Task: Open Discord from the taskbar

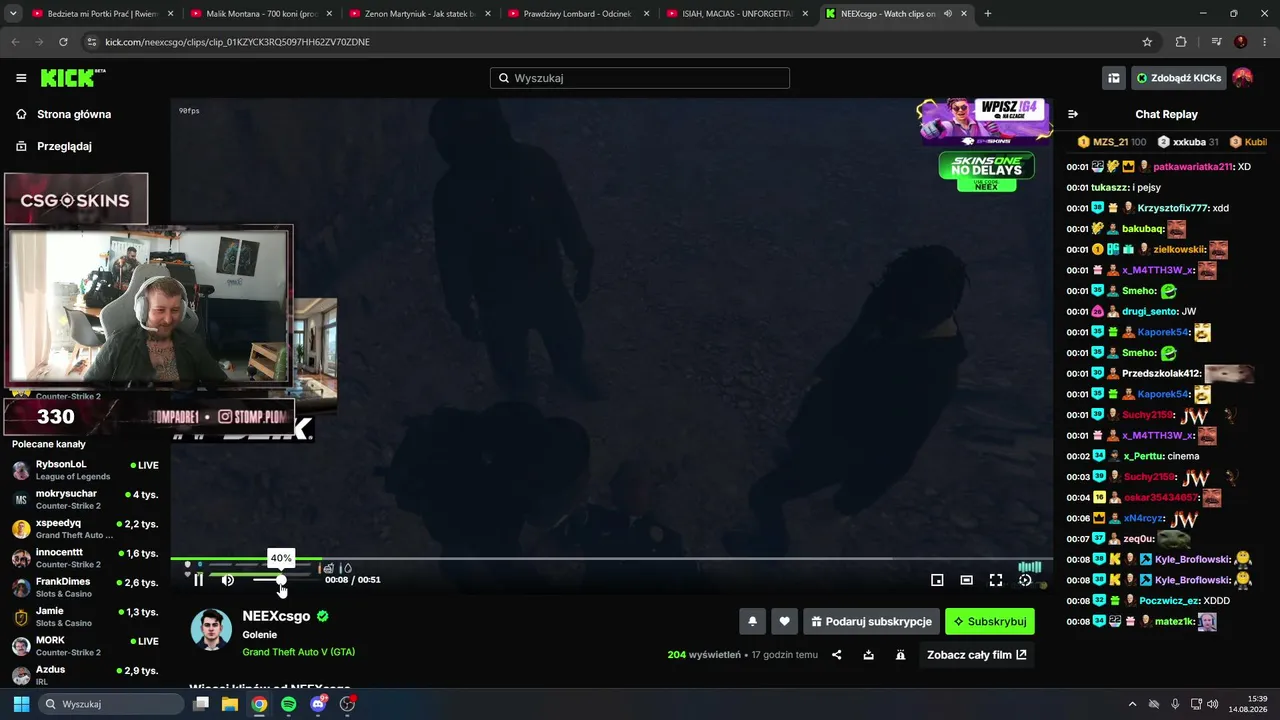Action: point(318,704)
